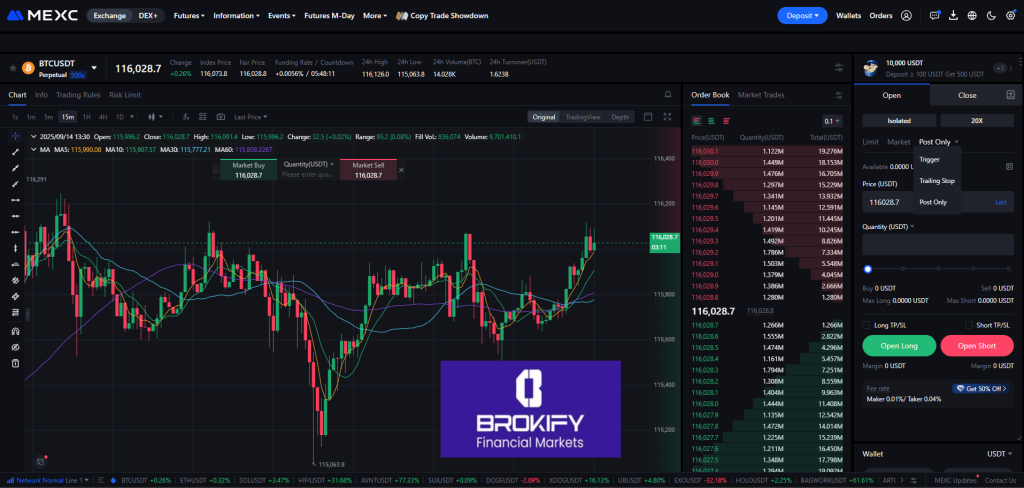Select Trailing Stop from order type menu
Viewport: 1024px width, 488px height.
pyautogui.click(x=937, y=181)
